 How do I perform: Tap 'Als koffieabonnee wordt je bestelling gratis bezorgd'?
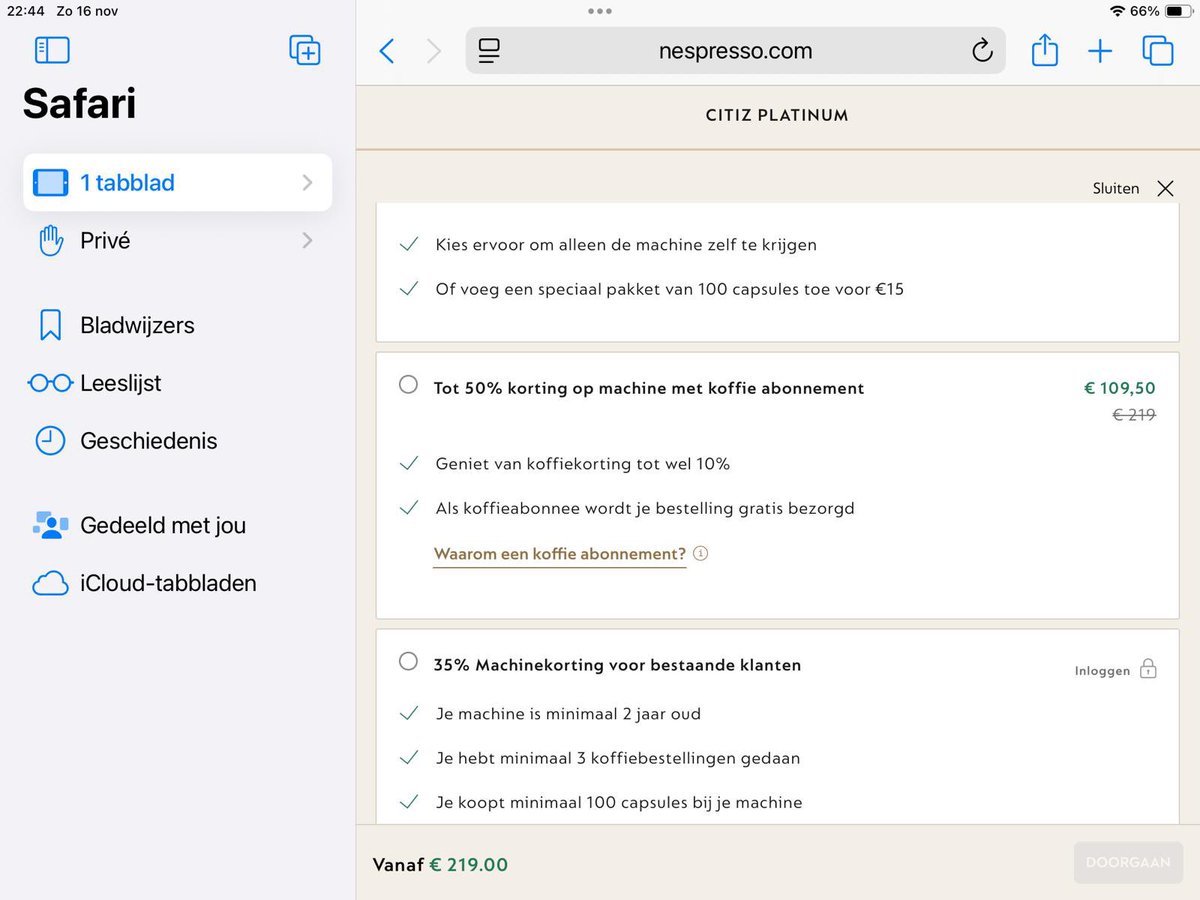645,508
